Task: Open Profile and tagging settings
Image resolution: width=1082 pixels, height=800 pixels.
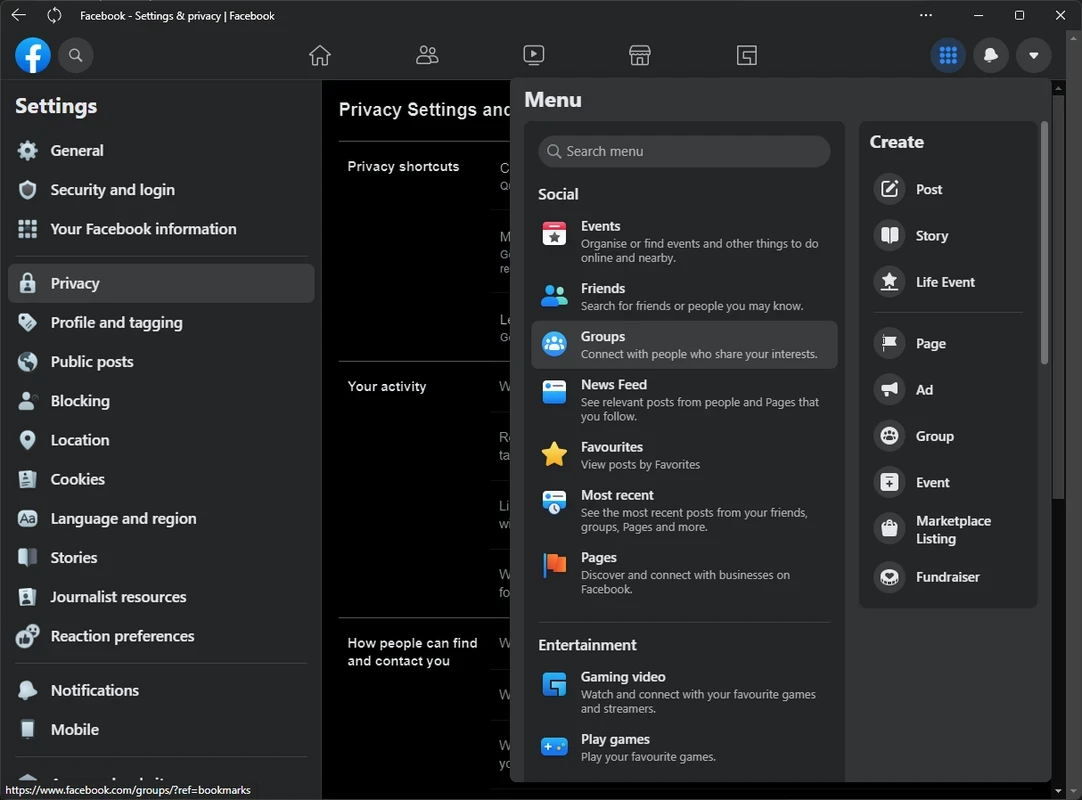Action: [x=116, y=322]
